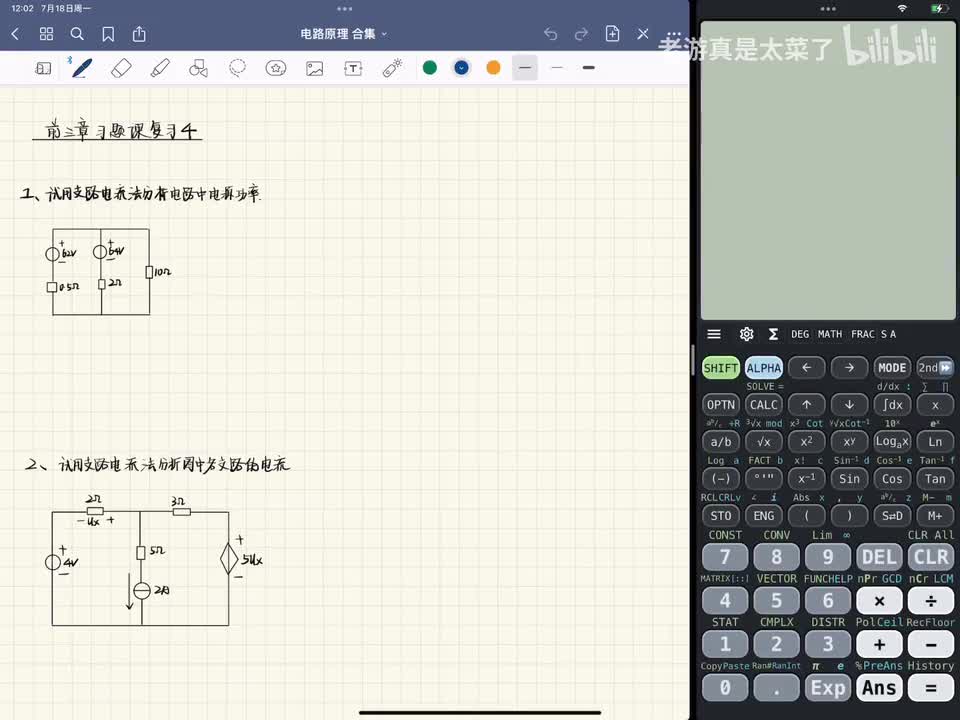Choose the orange pen color
The image size is (960, 720).
[x=493, y=67]
